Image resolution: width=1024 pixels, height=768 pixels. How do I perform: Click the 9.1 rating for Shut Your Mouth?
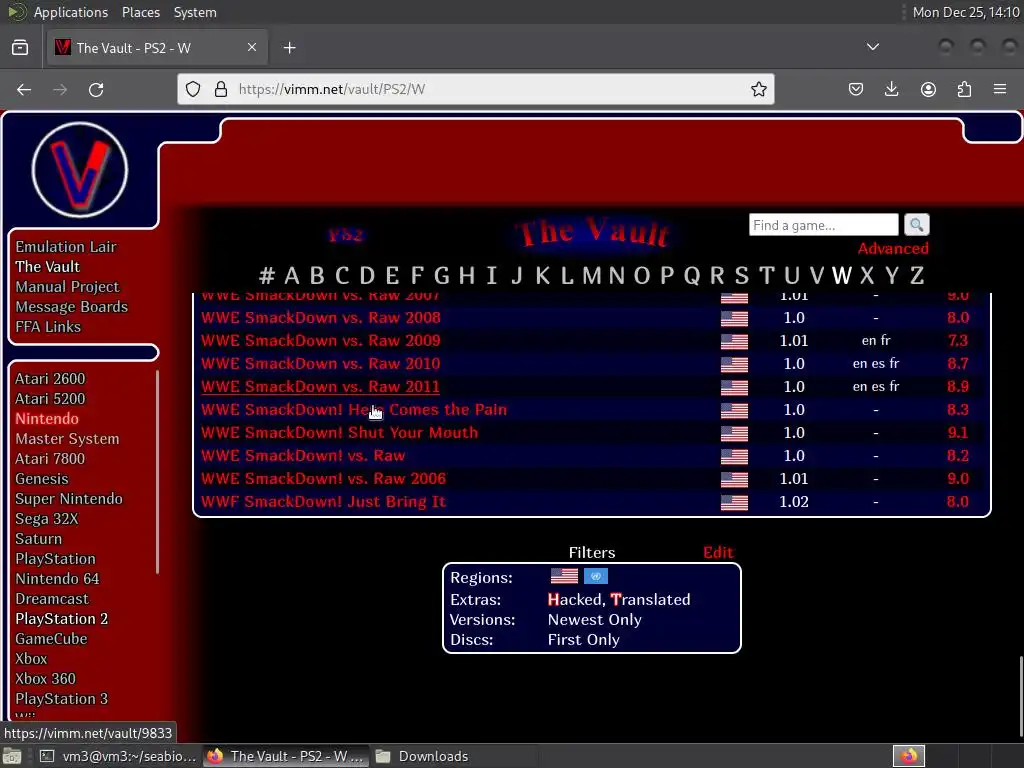[957, 432]
